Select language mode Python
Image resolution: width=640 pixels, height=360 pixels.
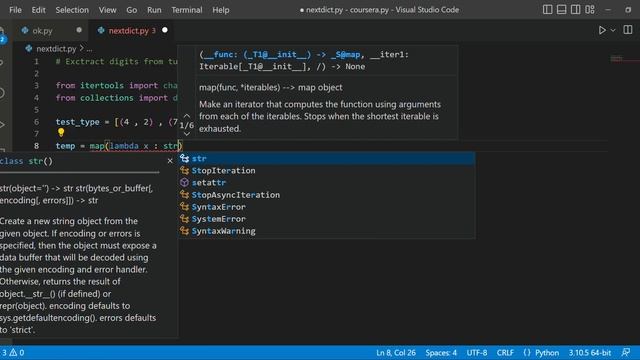[x=547, y=353]
